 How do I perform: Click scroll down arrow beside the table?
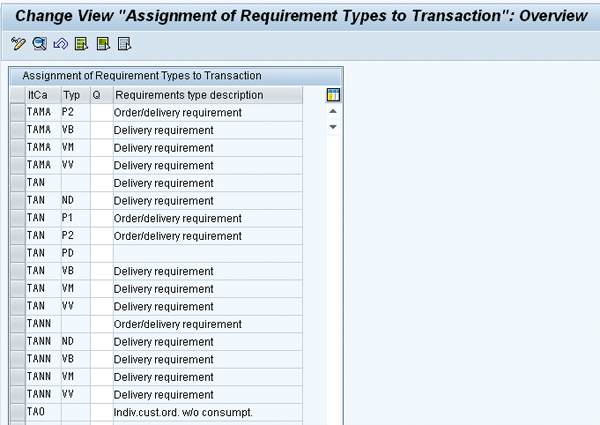tap(333, 127)
